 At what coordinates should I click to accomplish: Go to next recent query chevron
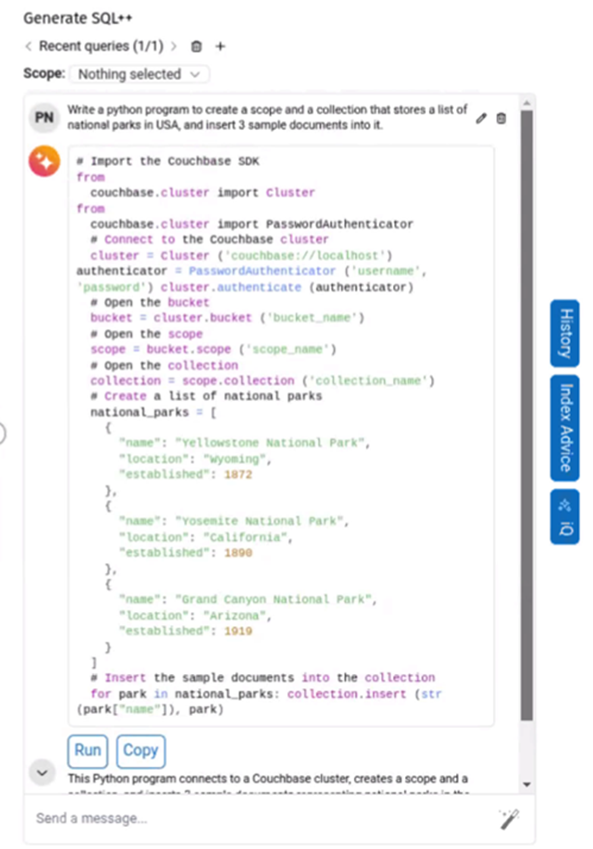click(174, 47)
